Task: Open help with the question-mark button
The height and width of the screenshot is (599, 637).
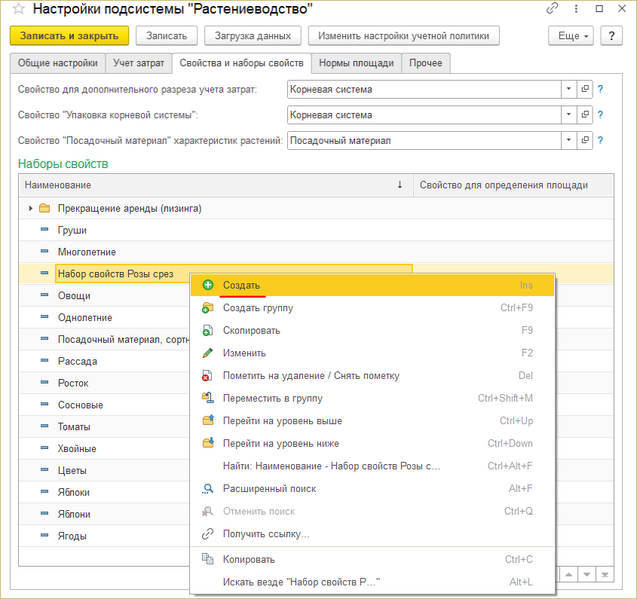Action: pos(611,36)
